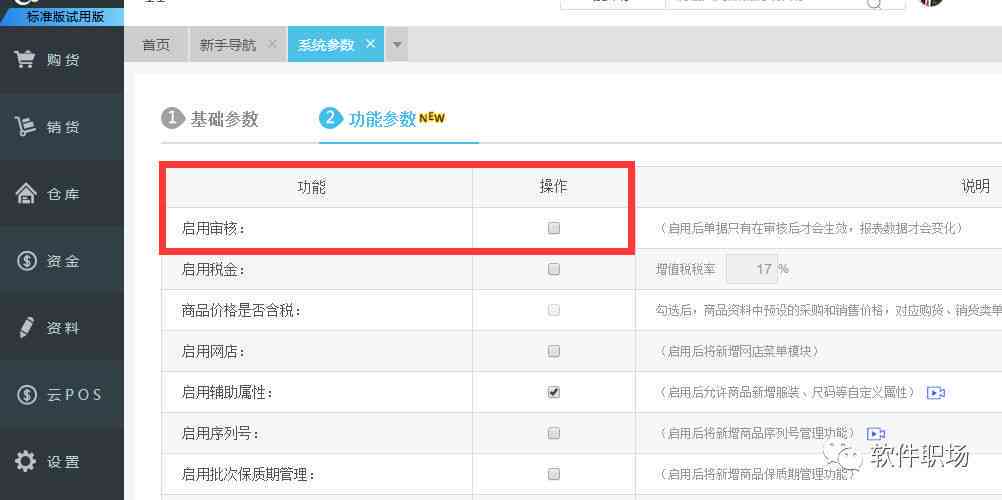
Task: Close the 系统参数 tab
Action: 369,44
